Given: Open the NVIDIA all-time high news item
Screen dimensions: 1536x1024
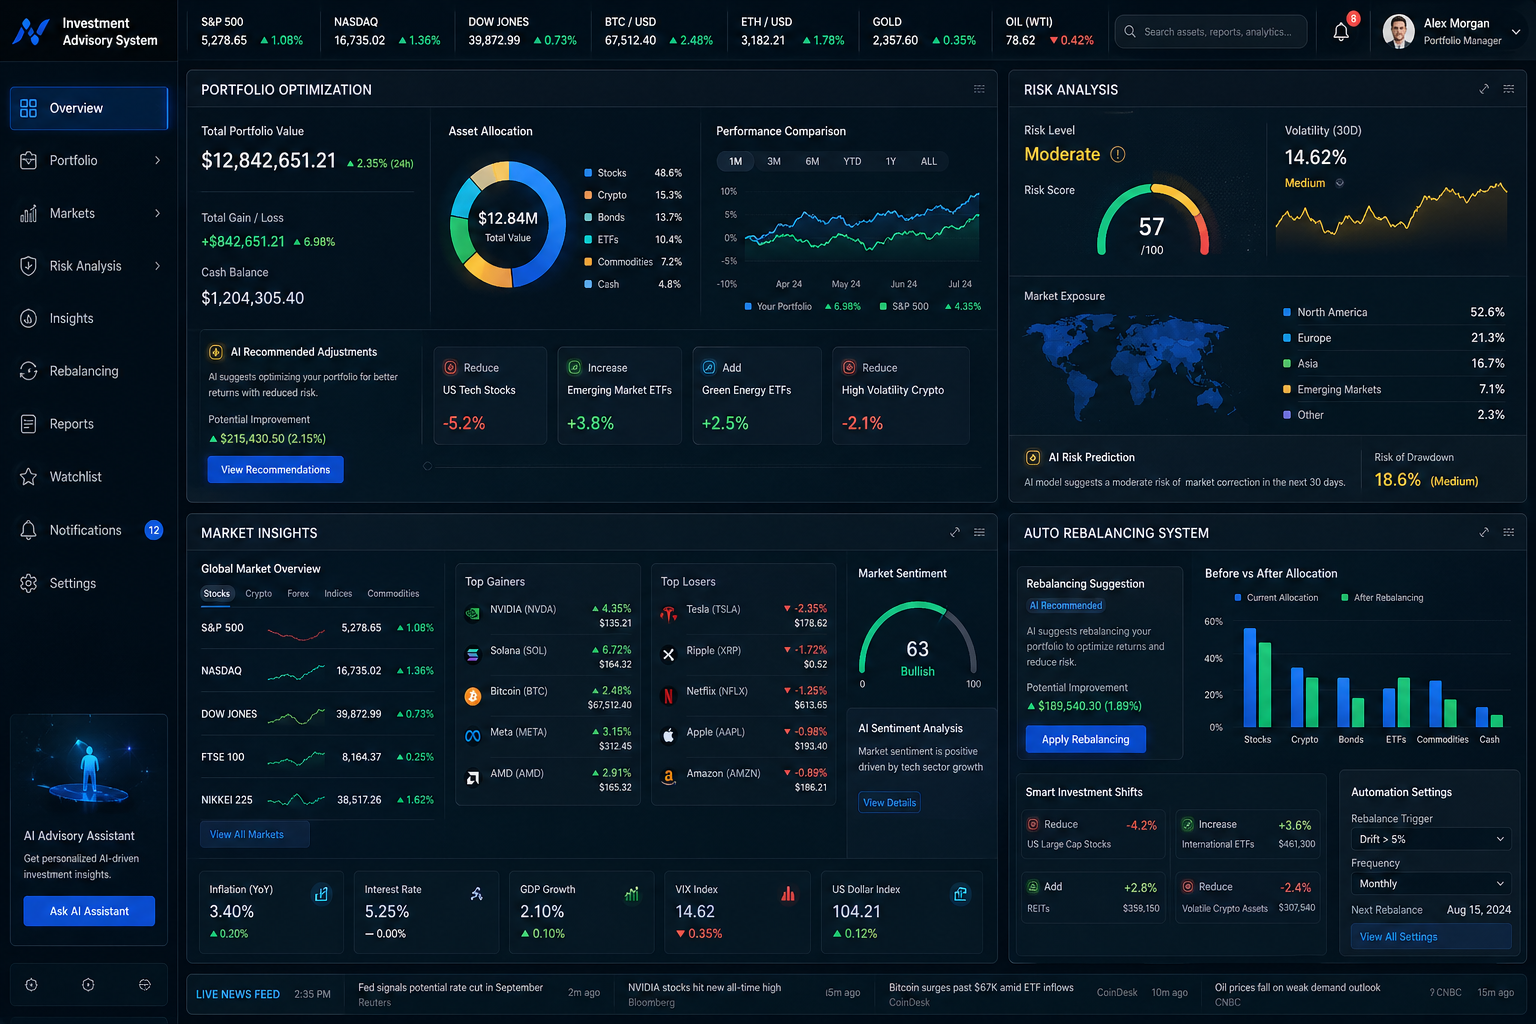Looking at the screenshot, I should pyautogui.click(x=744, y=994).
